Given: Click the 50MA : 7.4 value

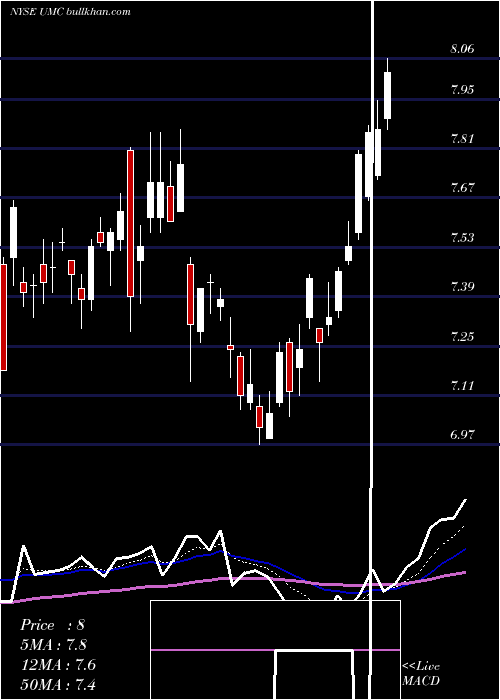Looking at the screenshot, I should [x=58, y=685].
